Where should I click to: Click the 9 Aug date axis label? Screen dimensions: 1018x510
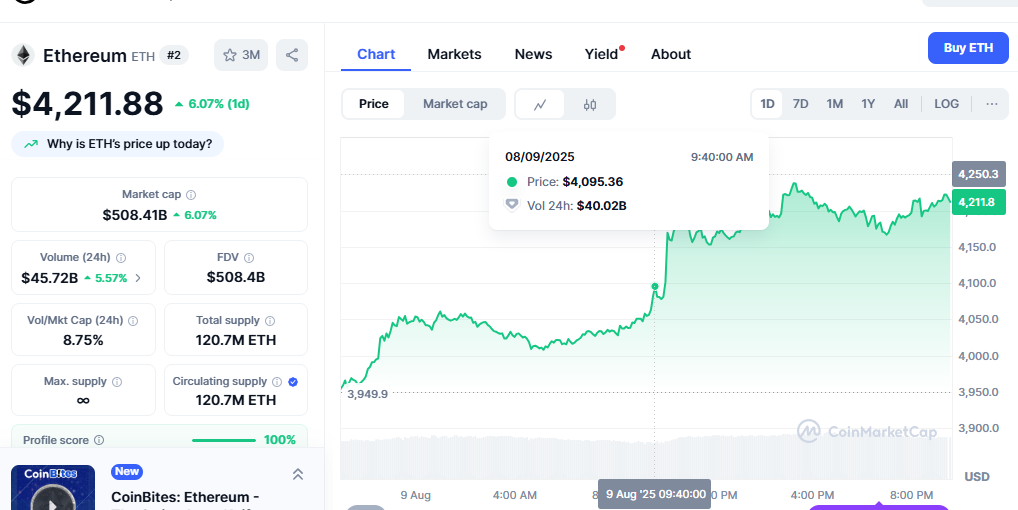(416, 495)
